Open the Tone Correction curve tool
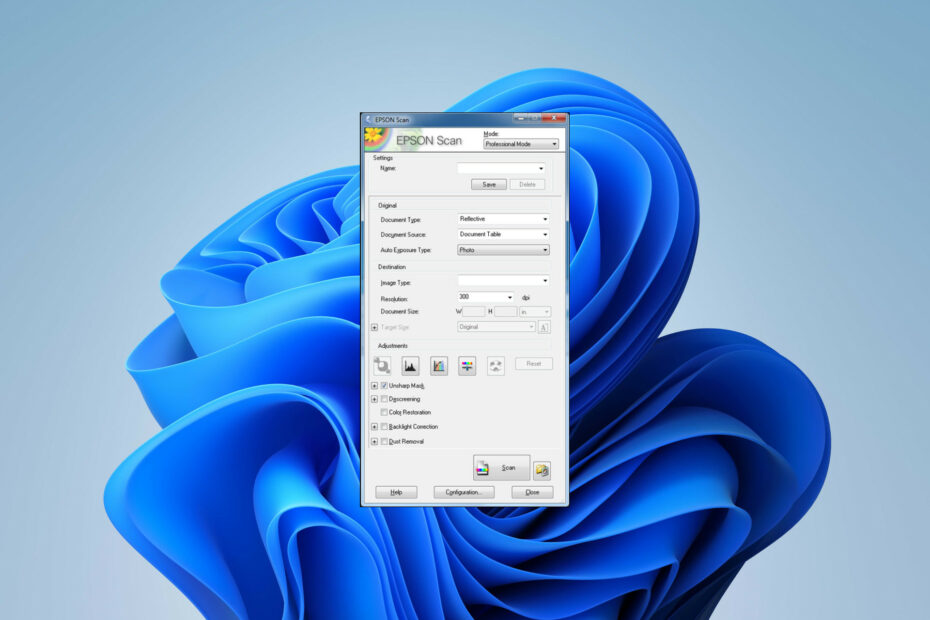 [439, 365]
